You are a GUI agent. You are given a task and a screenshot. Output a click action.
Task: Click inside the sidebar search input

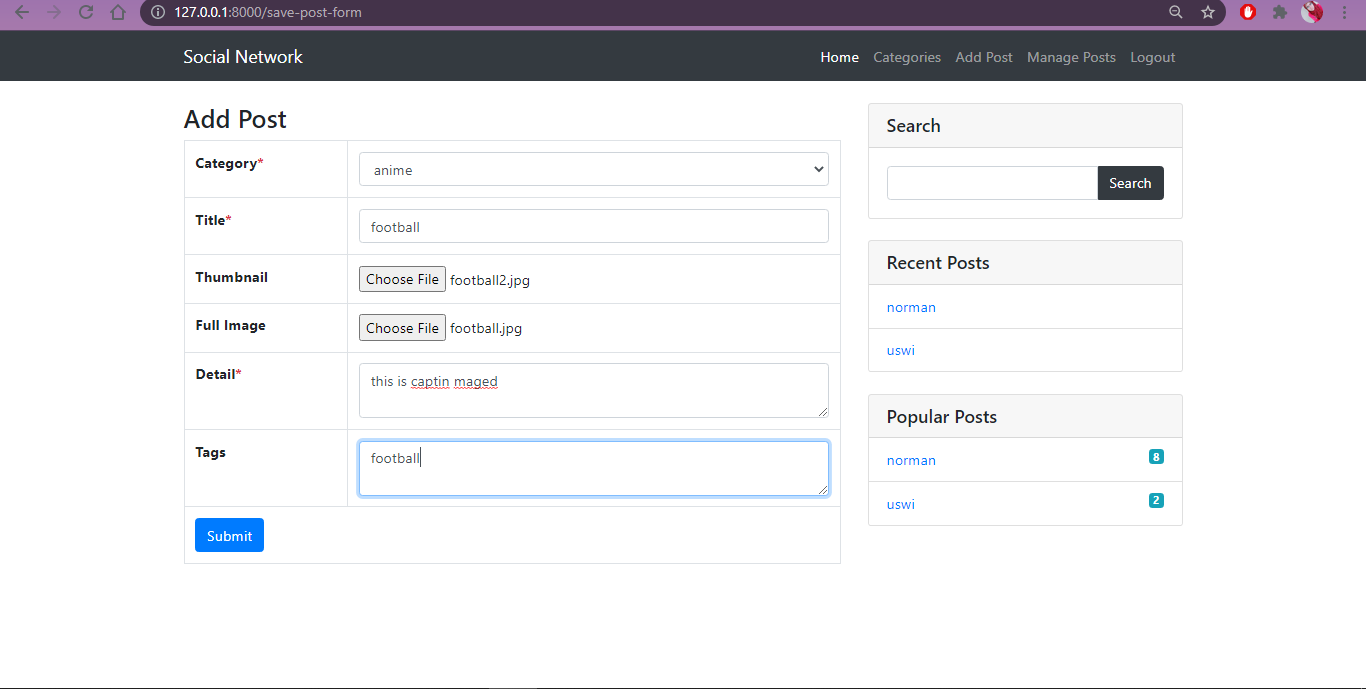pos(991,183)
